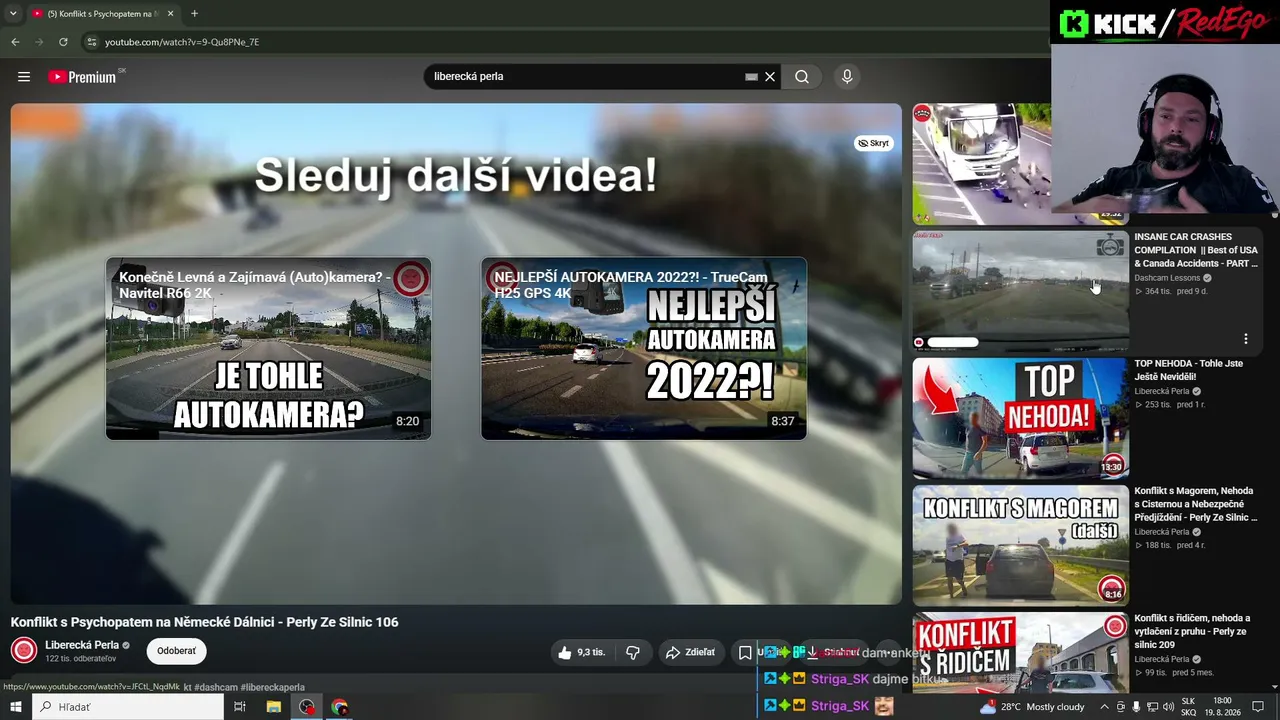
Task: Play the 'Konflikt s řidičem' thumbnail
Action: tap(1020, 653)
